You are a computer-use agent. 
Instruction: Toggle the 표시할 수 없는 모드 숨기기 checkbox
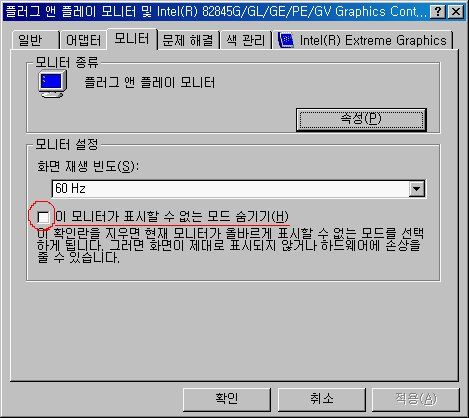point(43,217)
